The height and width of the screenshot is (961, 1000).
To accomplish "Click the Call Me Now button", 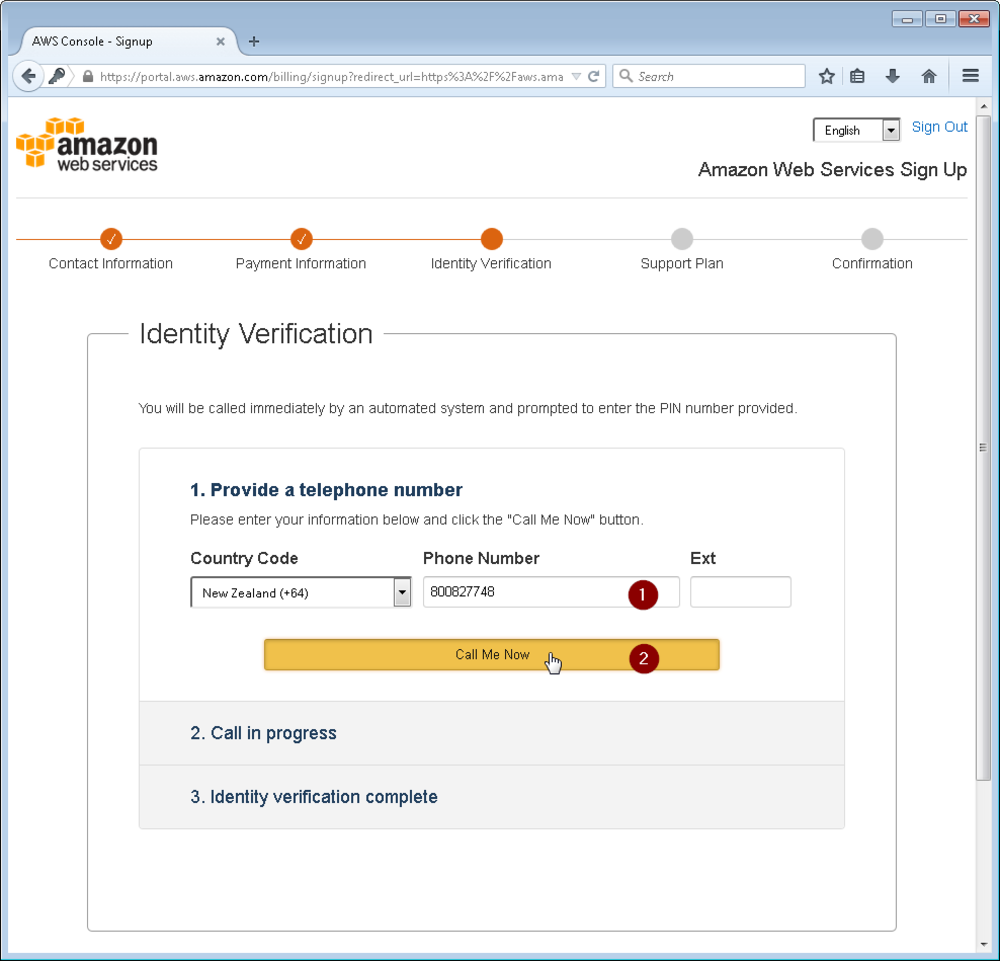I will point(492,654).
